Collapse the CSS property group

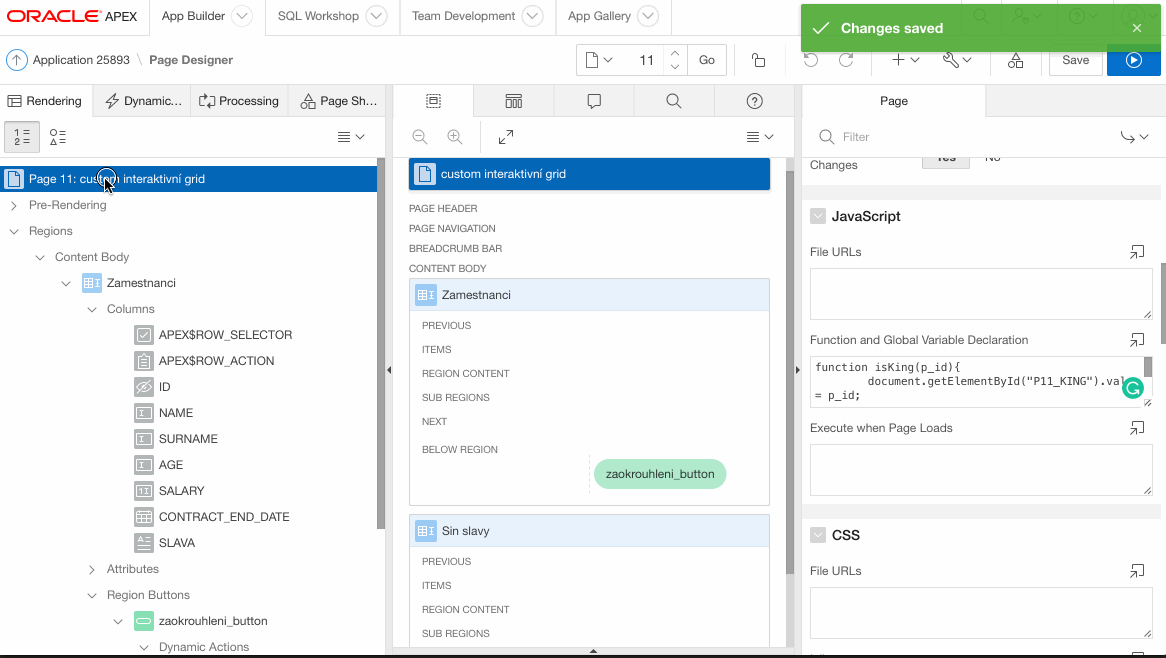[x=818, y=535]
